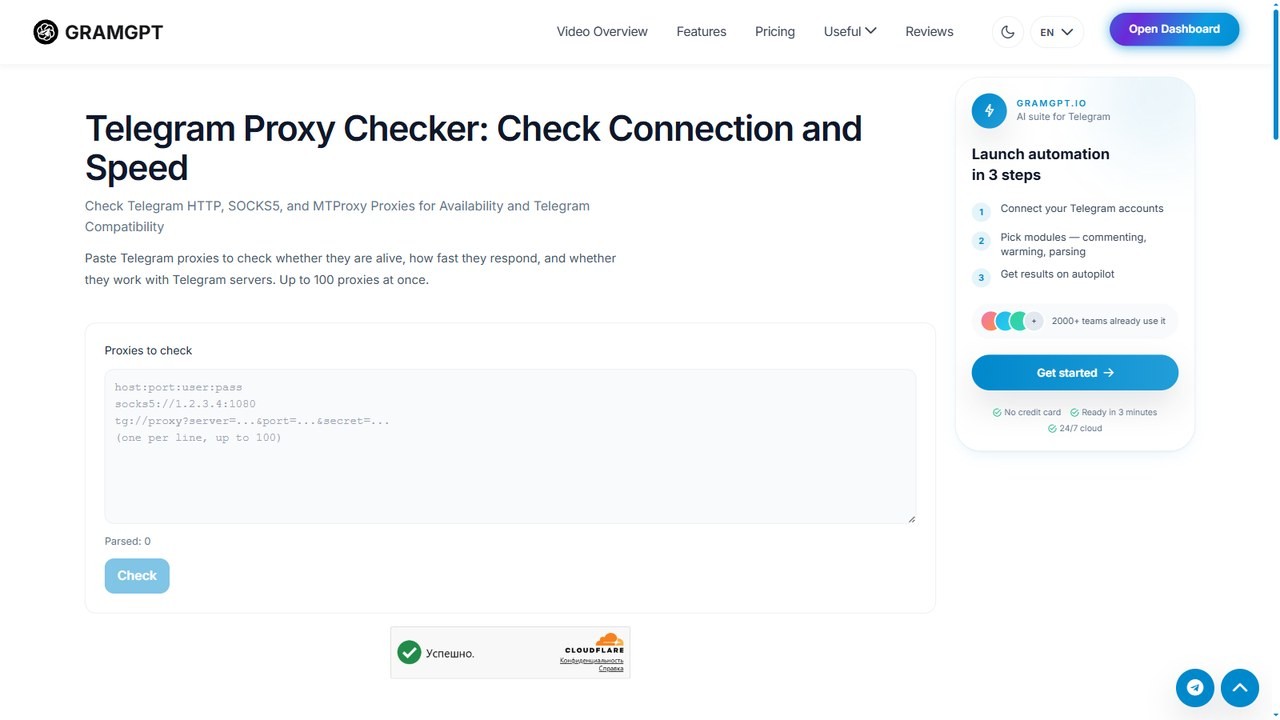Click the 'Успешно.' status text
The width and height of the screenshot is (1280, 720).
click(450, 653)
